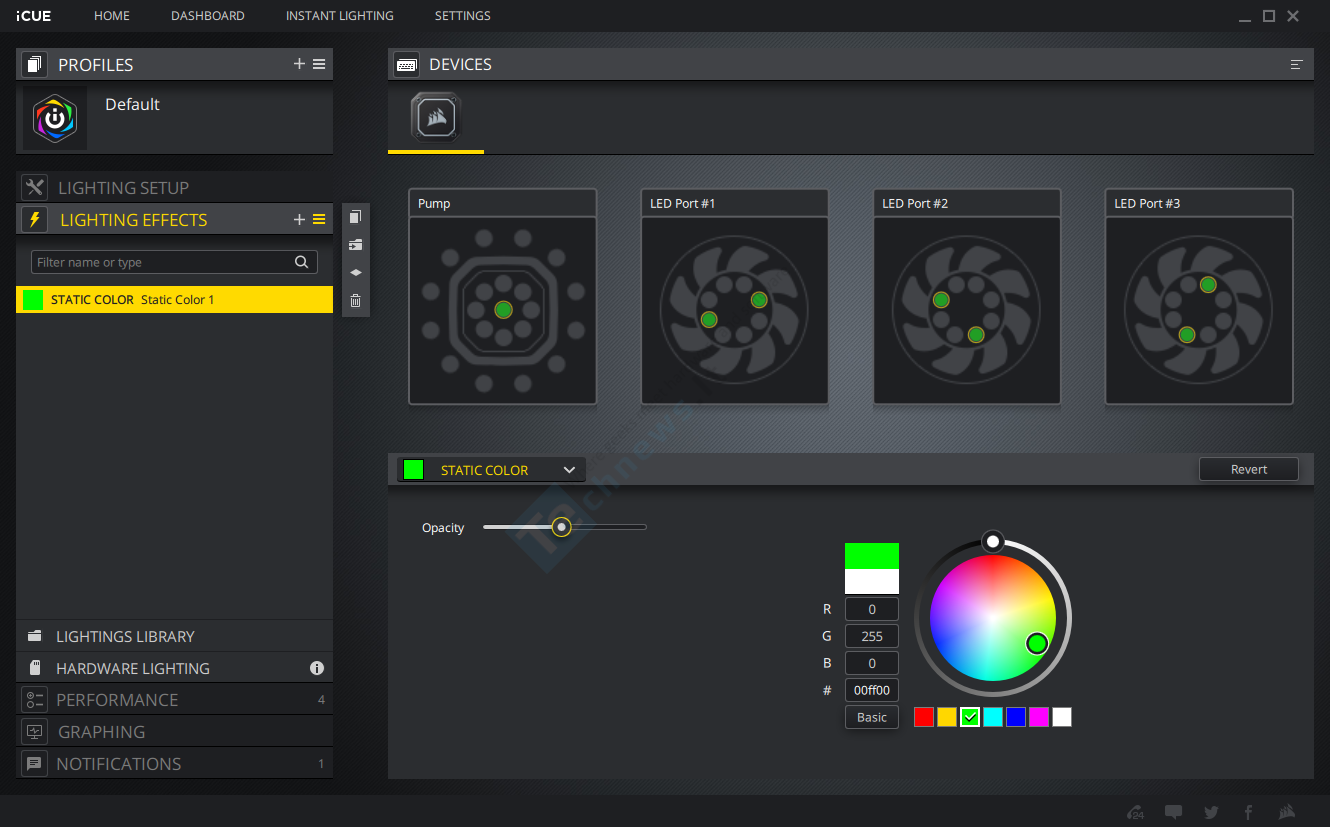Pick the blue preset color swatch
The height and width of the screenshot is (827, 1330).
(1016, 717)
